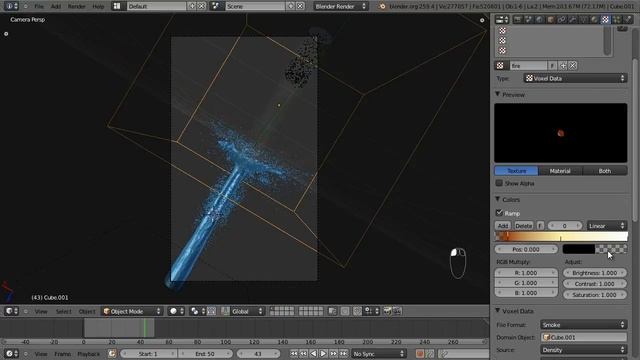Toggle timeline preview range clock button
Image resolution: width=640 pixels, height=360 pixels.
(x=112, y=353)
